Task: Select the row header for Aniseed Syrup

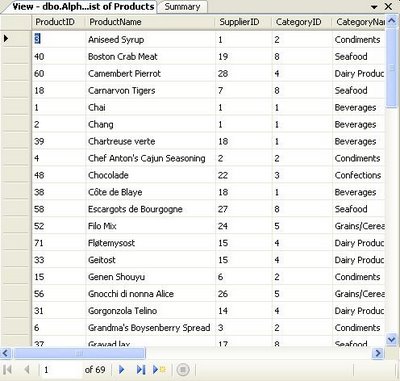Action: point(16,39)
